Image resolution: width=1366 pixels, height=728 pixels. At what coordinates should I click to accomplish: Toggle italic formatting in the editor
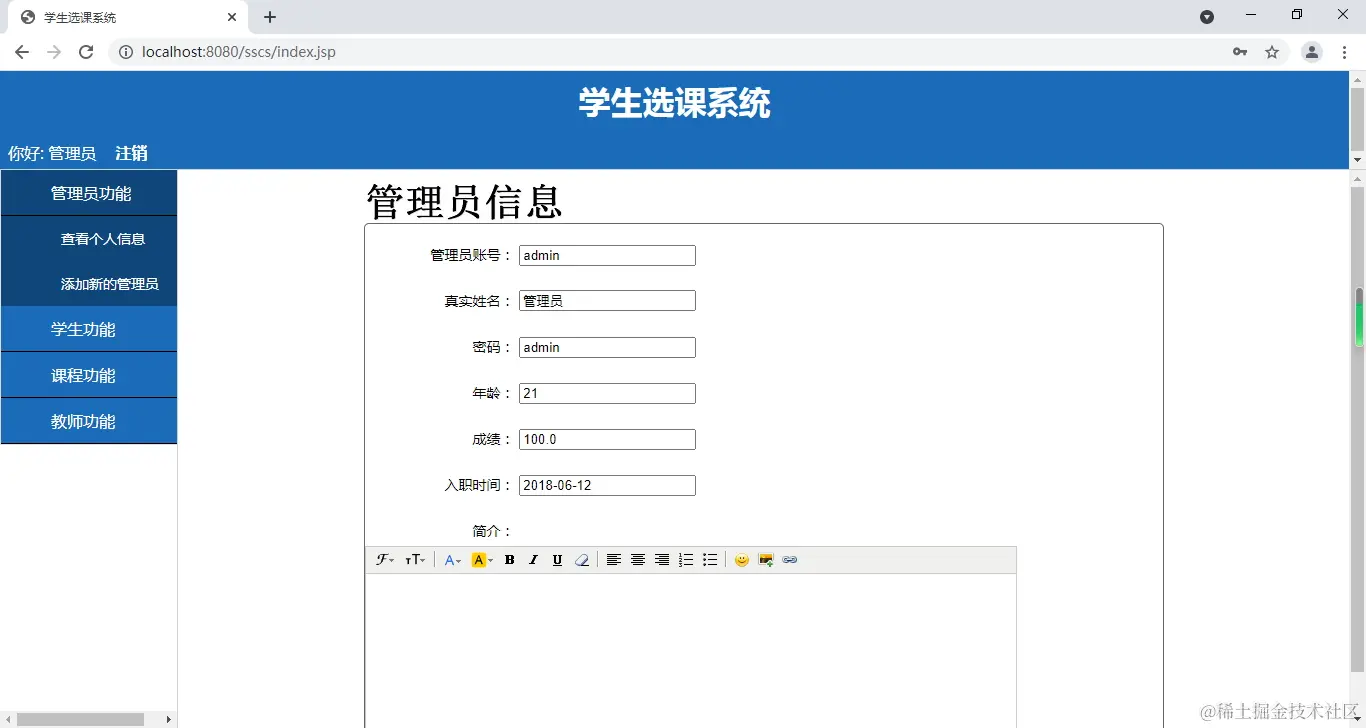click(533, 559)
